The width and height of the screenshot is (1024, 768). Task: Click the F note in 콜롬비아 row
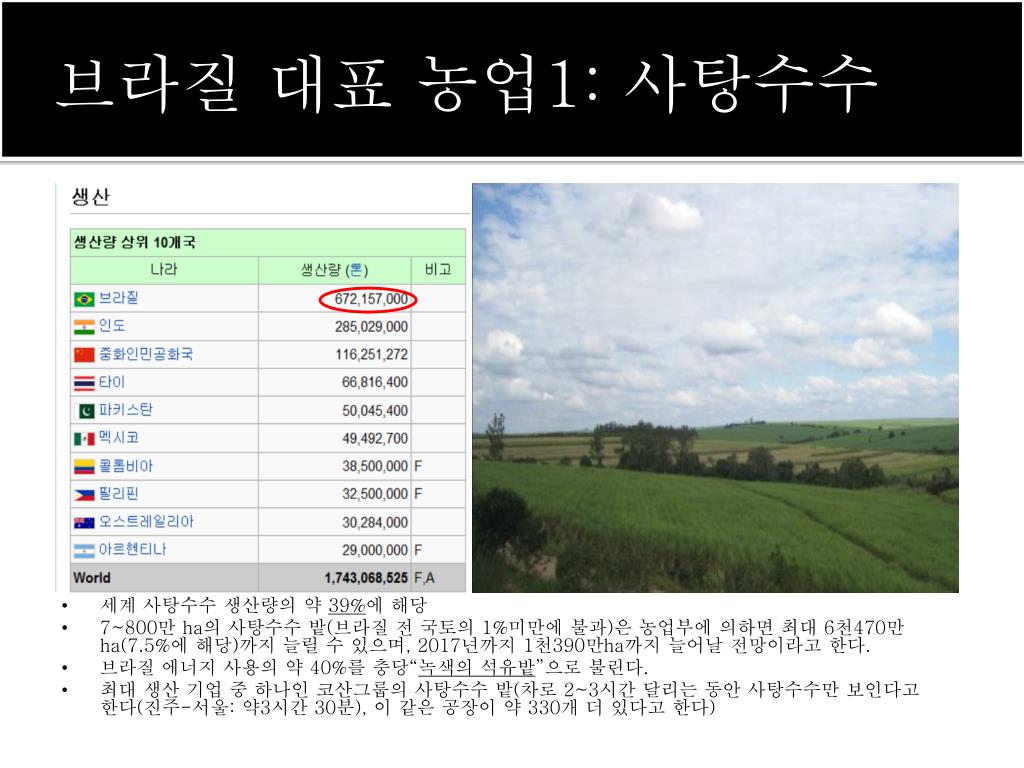click(x=418, y=466)
